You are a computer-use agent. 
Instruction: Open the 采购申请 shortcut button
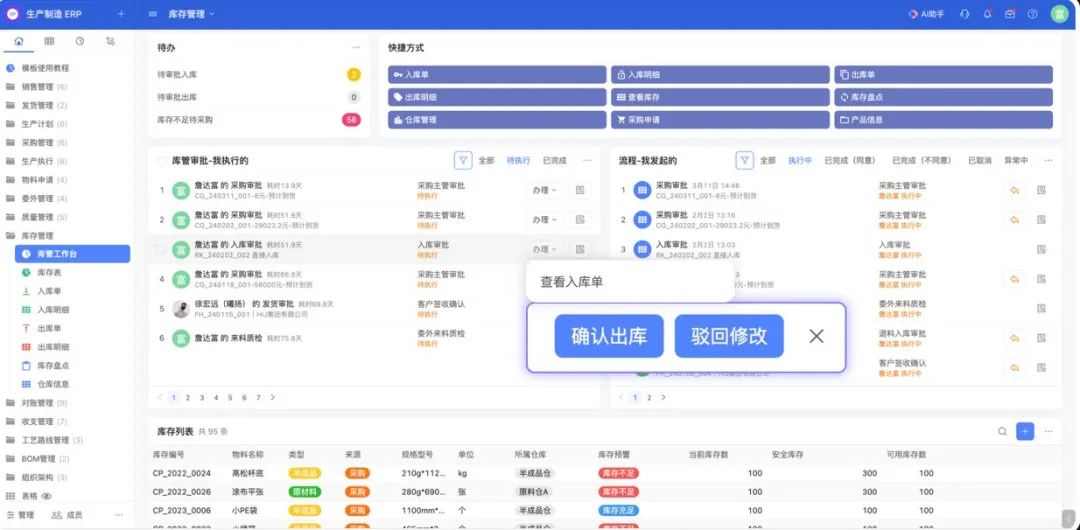click(720, 120)
